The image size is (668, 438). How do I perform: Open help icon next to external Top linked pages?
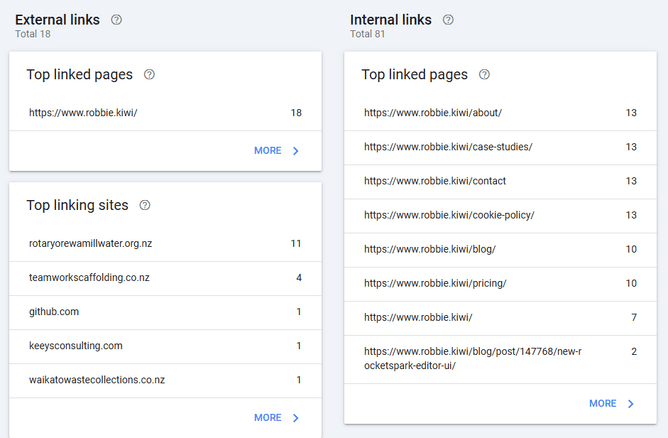(x=150, y=75)
